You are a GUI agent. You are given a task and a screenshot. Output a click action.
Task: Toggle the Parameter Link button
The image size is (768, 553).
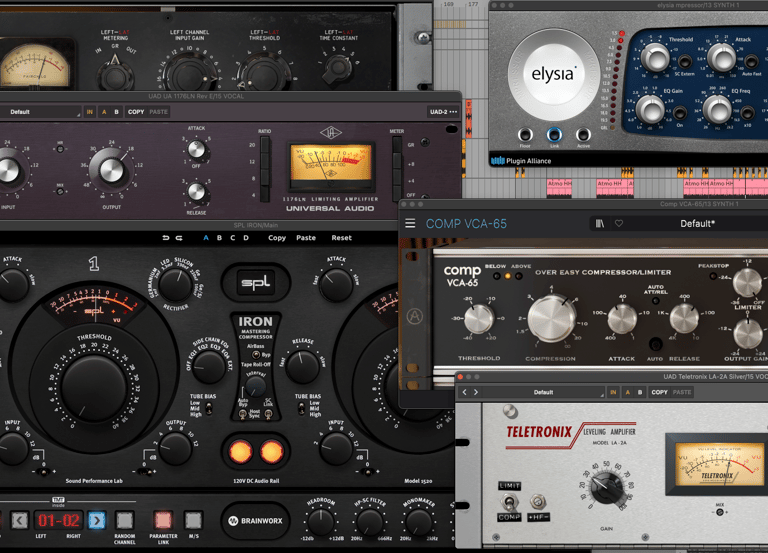pyautogui.click(x=163, y=520)
